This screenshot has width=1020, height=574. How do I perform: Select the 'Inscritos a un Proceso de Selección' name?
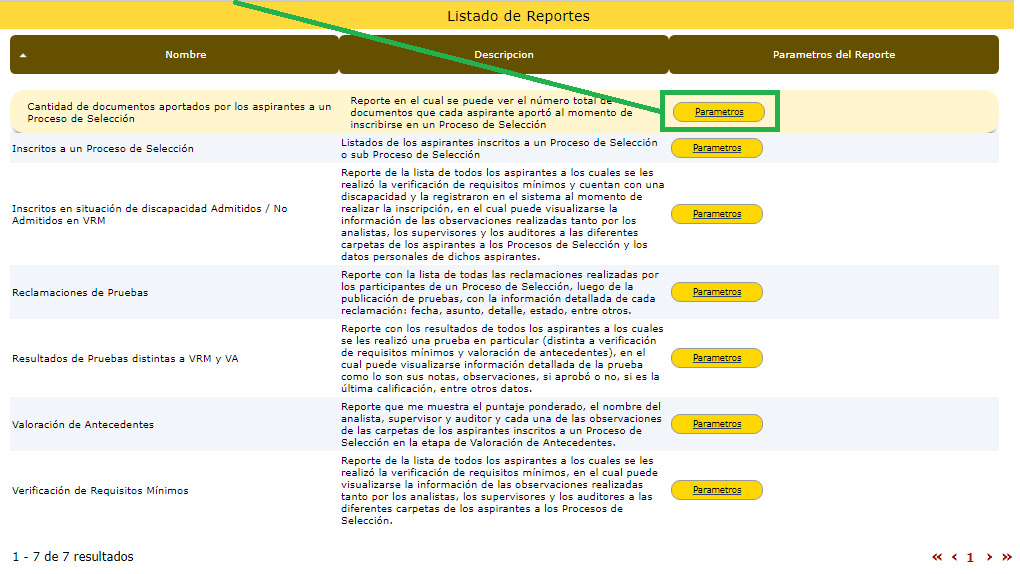click(x=103, y=148)
